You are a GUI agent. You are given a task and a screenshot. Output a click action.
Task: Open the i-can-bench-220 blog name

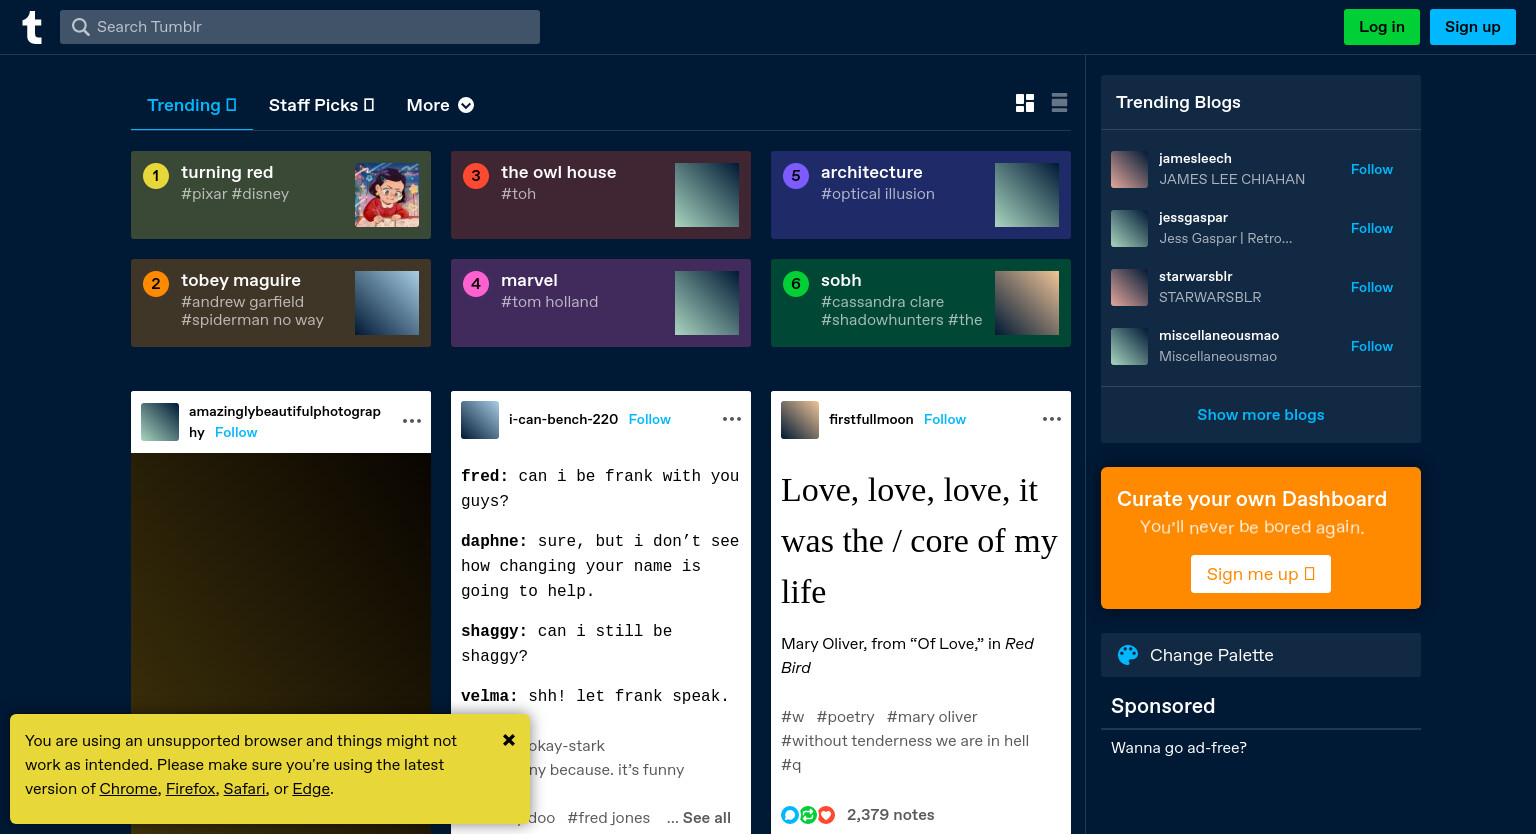563,420
